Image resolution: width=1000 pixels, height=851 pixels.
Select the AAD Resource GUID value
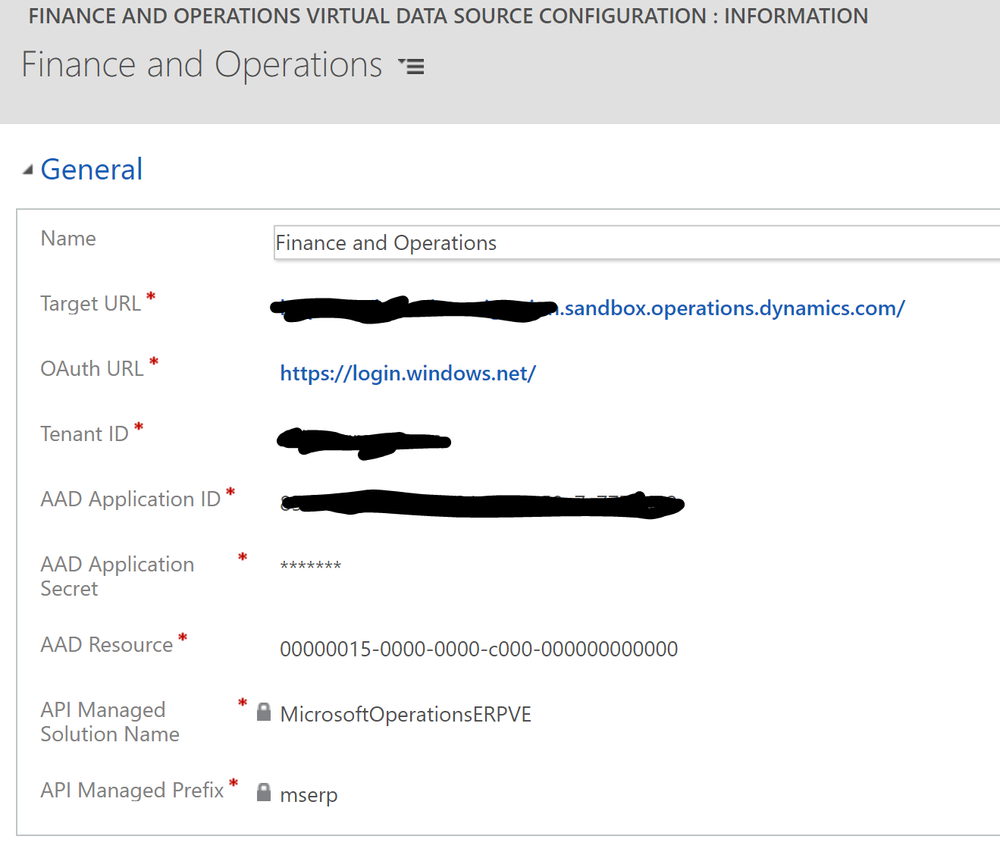pos(478,649)
